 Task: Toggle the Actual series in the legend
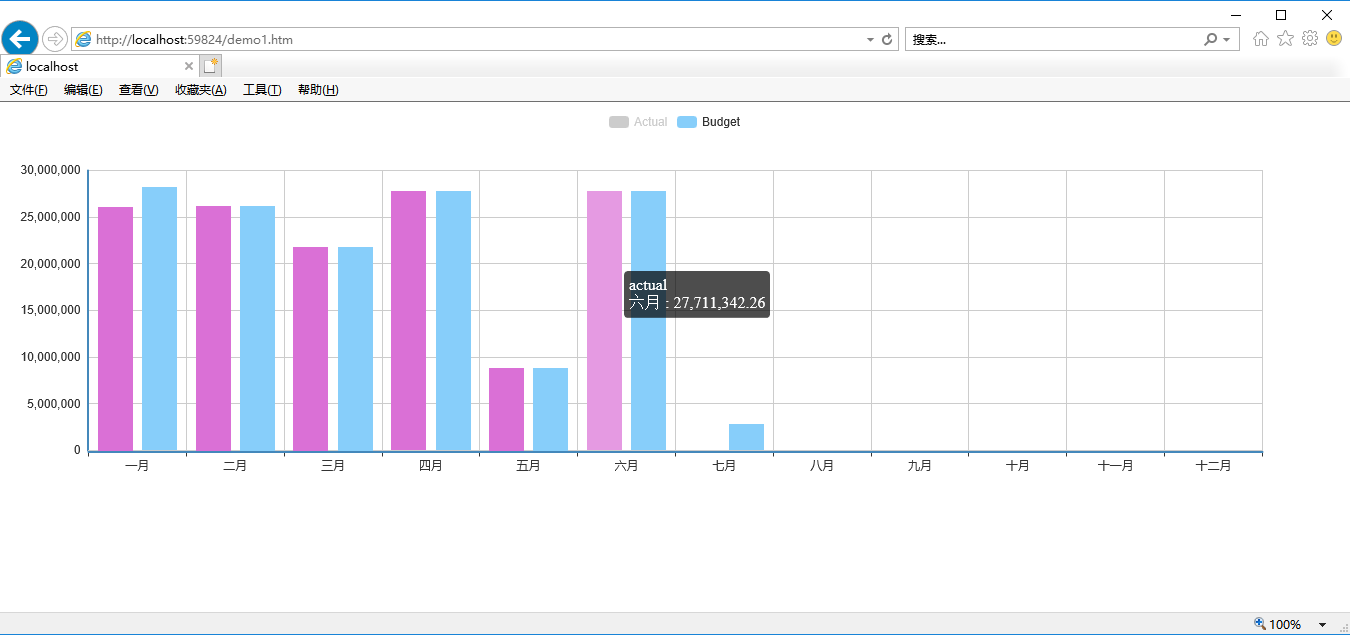click(x=638, y=122)
